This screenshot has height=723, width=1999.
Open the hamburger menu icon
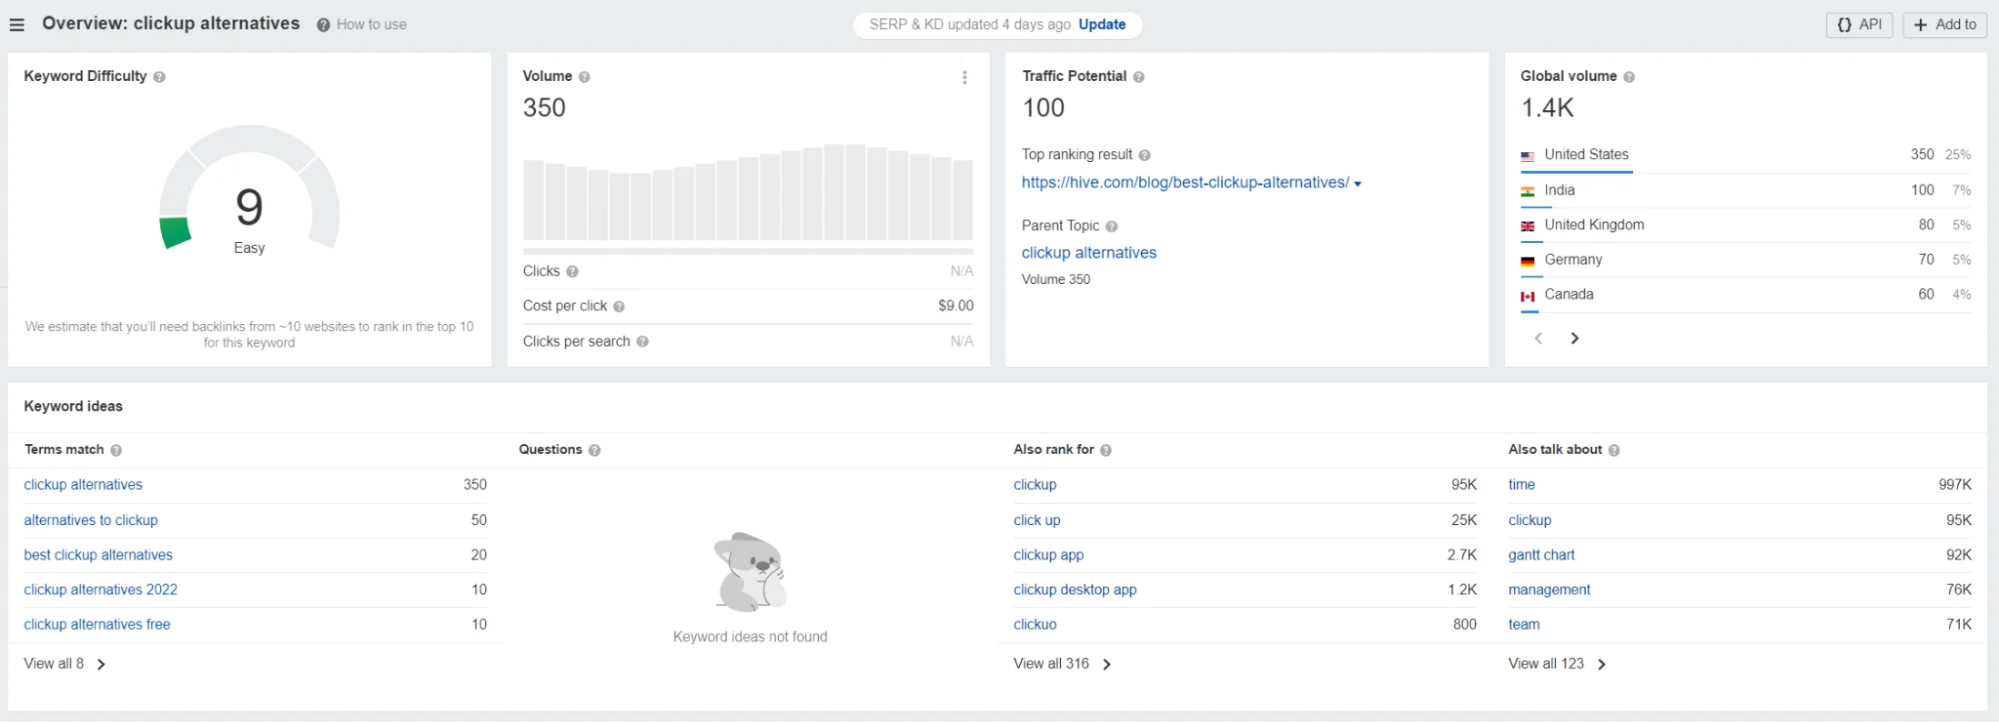coord(17,24)
